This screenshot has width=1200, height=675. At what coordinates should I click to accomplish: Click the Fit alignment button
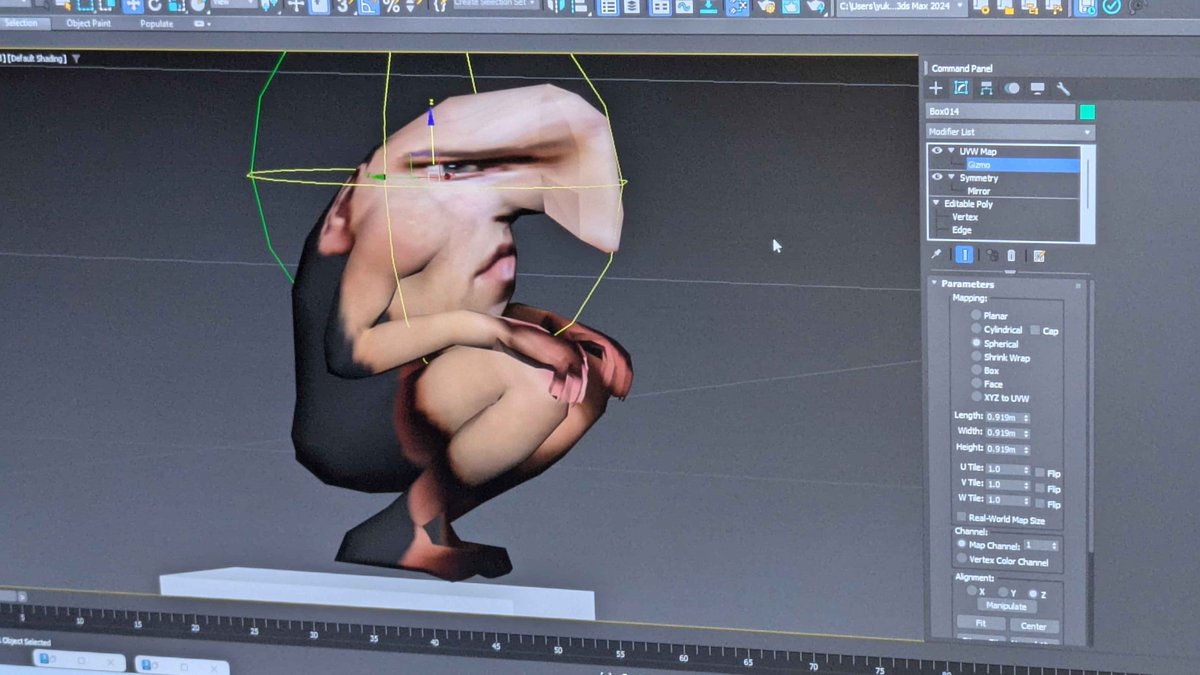pyautogui.click(x=981, y=625)
